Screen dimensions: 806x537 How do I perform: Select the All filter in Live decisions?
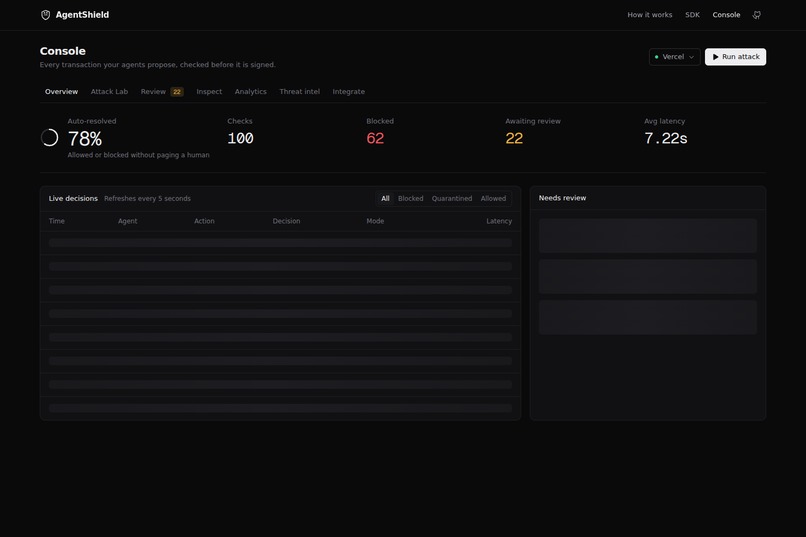click(385, 198)
